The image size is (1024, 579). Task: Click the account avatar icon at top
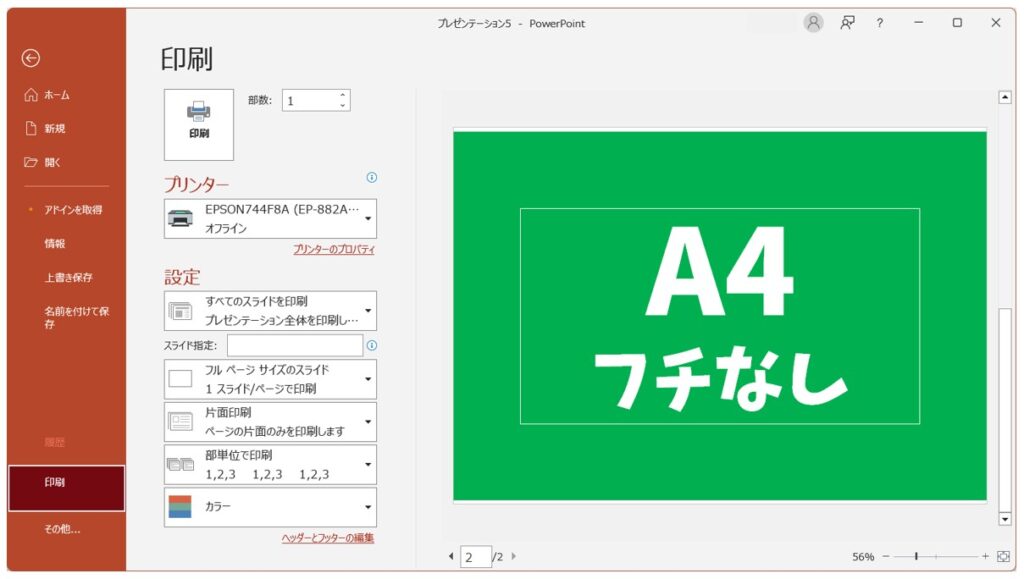[x=815, y=23]
